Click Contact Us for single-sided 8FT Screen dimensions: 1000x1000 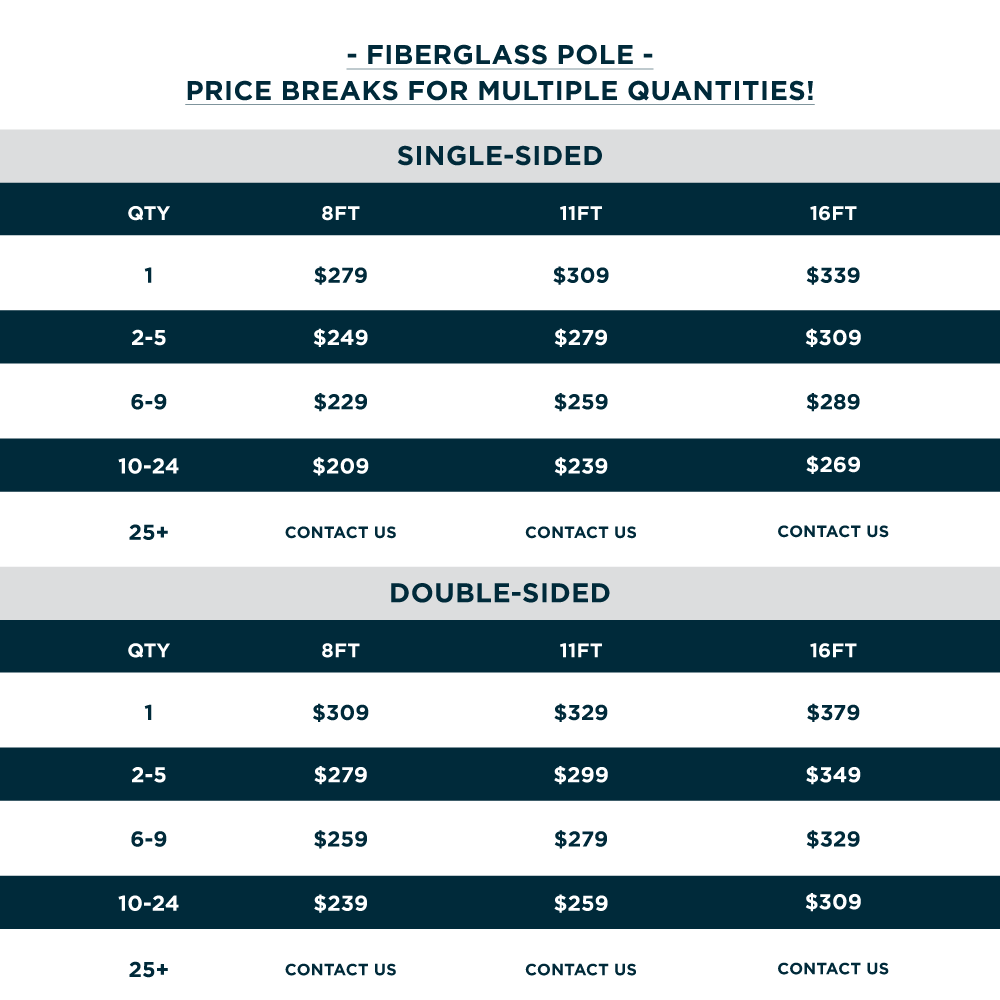341,532
